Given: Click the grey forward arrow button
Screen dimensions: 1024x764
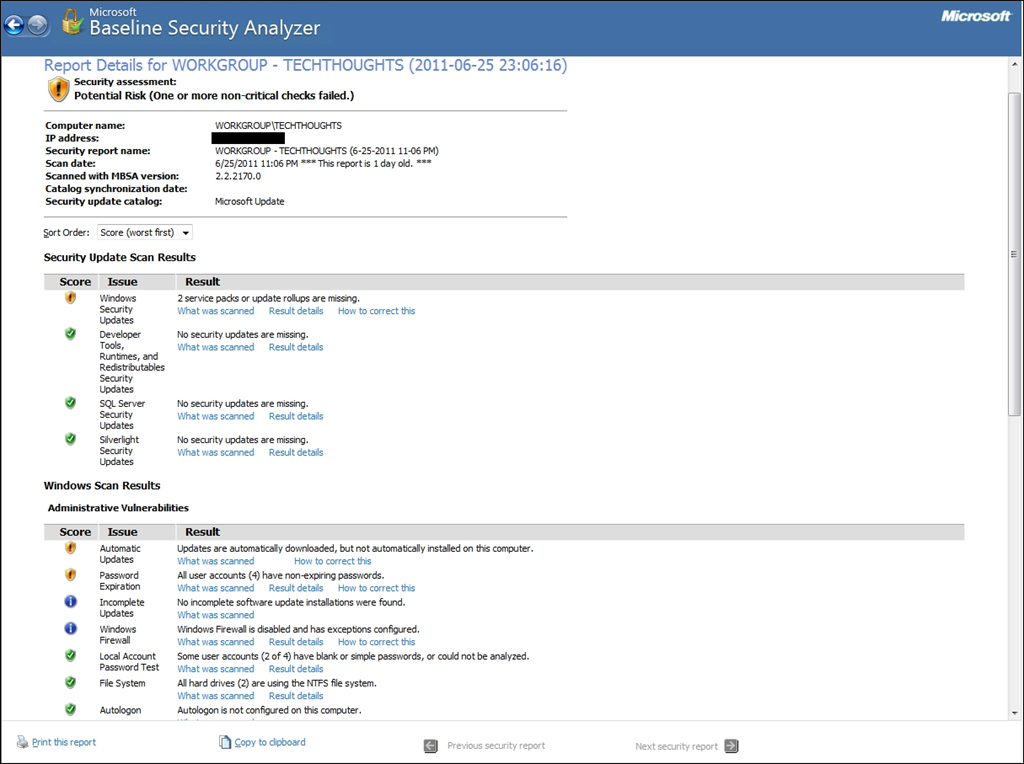Looking at the screenshot, I should 38,25.
